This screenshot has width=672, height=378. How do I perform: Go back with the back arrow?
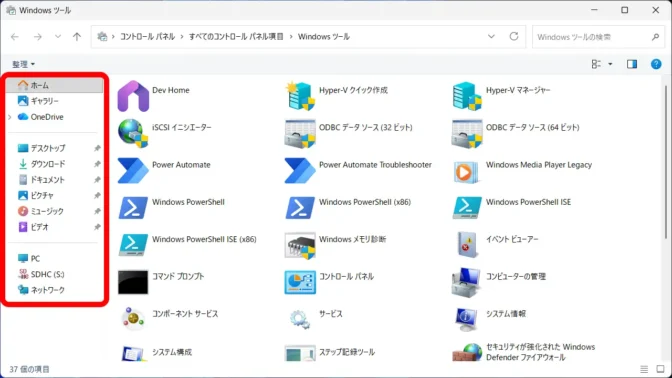15,37
